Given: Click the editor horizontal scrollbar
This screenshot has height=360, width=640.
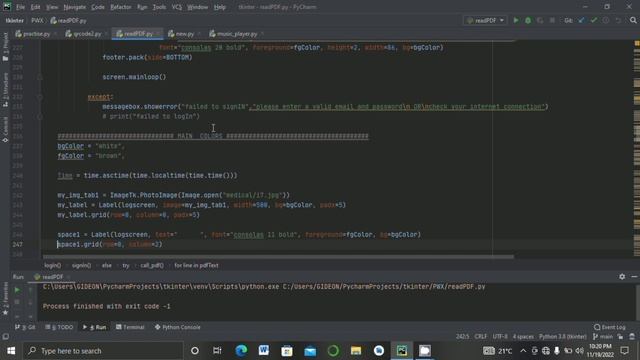Looking at the screenshot, I should [278, 257].
